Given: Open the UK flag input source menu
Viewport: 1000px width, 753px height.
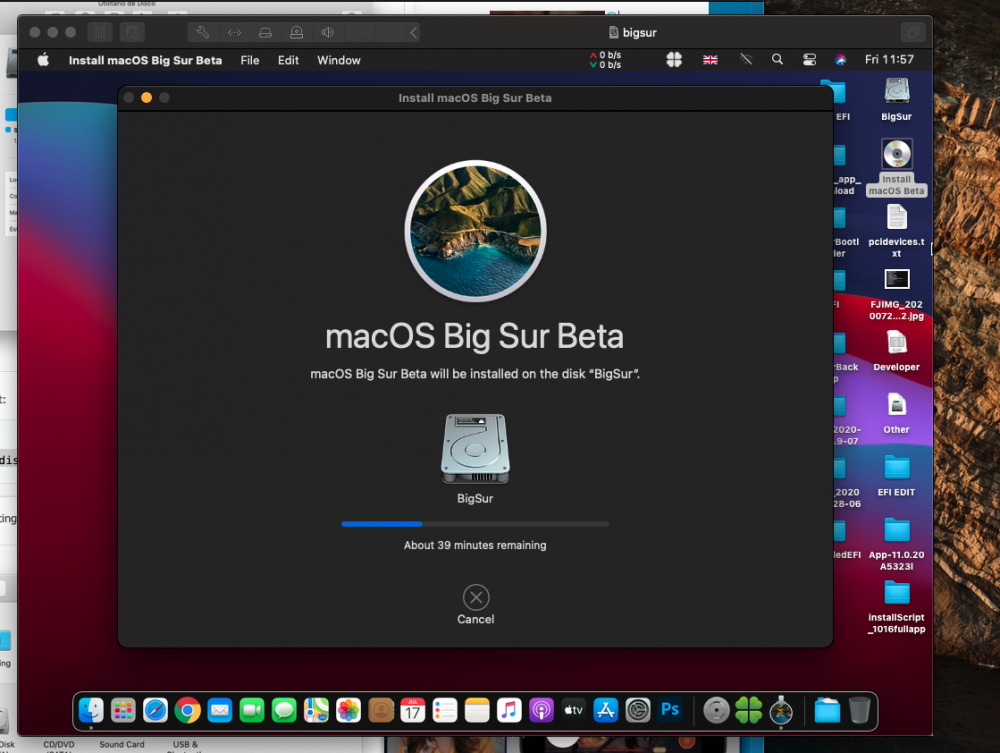Looking at the screenshot, I should point(710,60).
